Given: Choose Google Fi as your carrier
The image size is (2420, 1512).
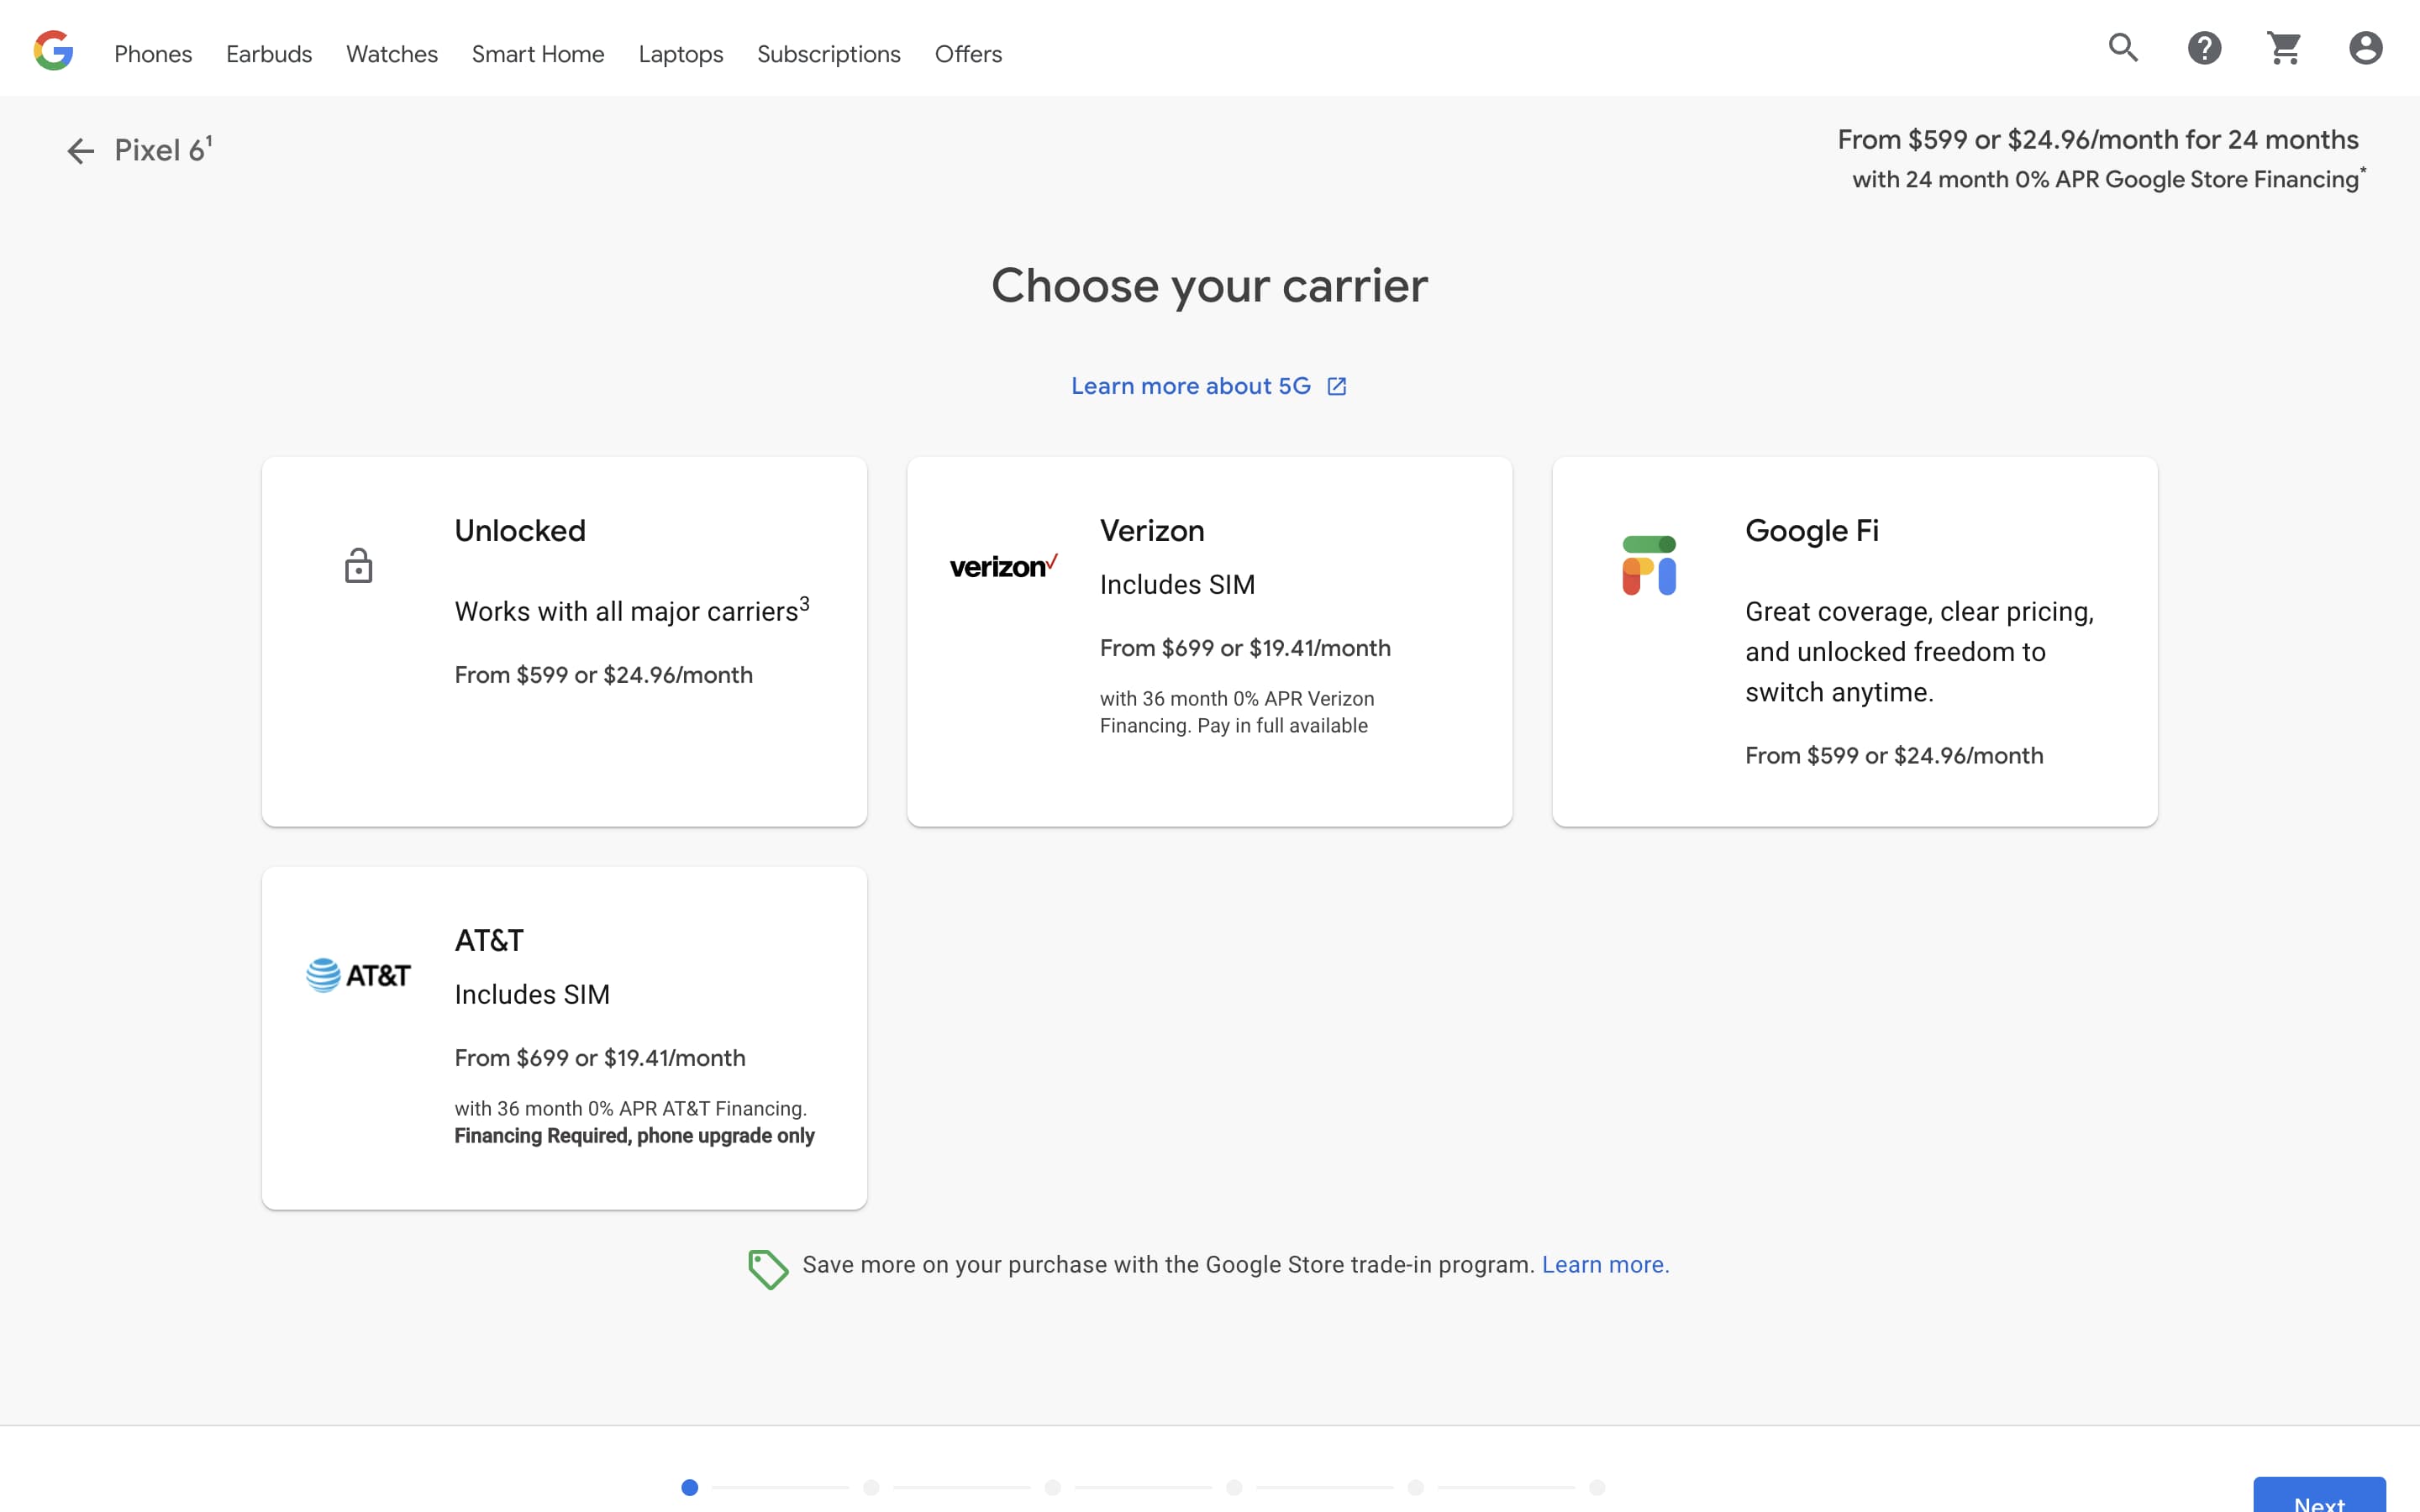Looking at the screenshot, I should 1855,641.
